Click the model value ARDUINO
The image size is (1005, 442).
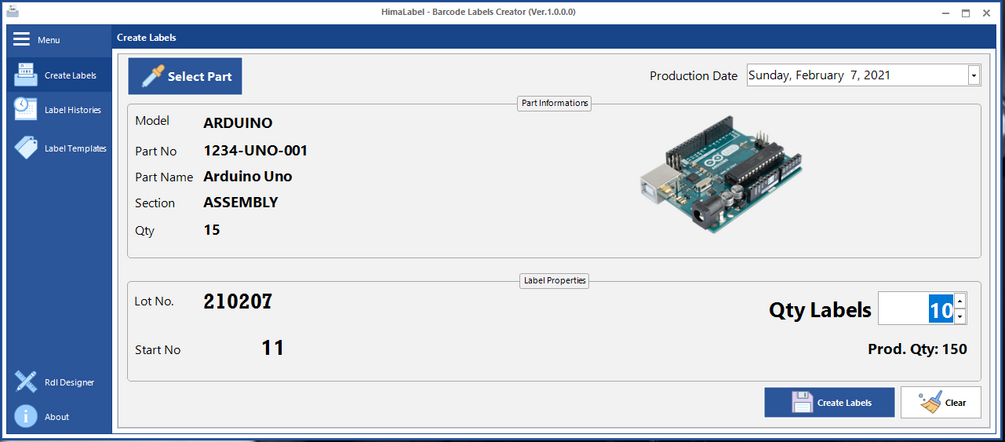pos(238,123)
